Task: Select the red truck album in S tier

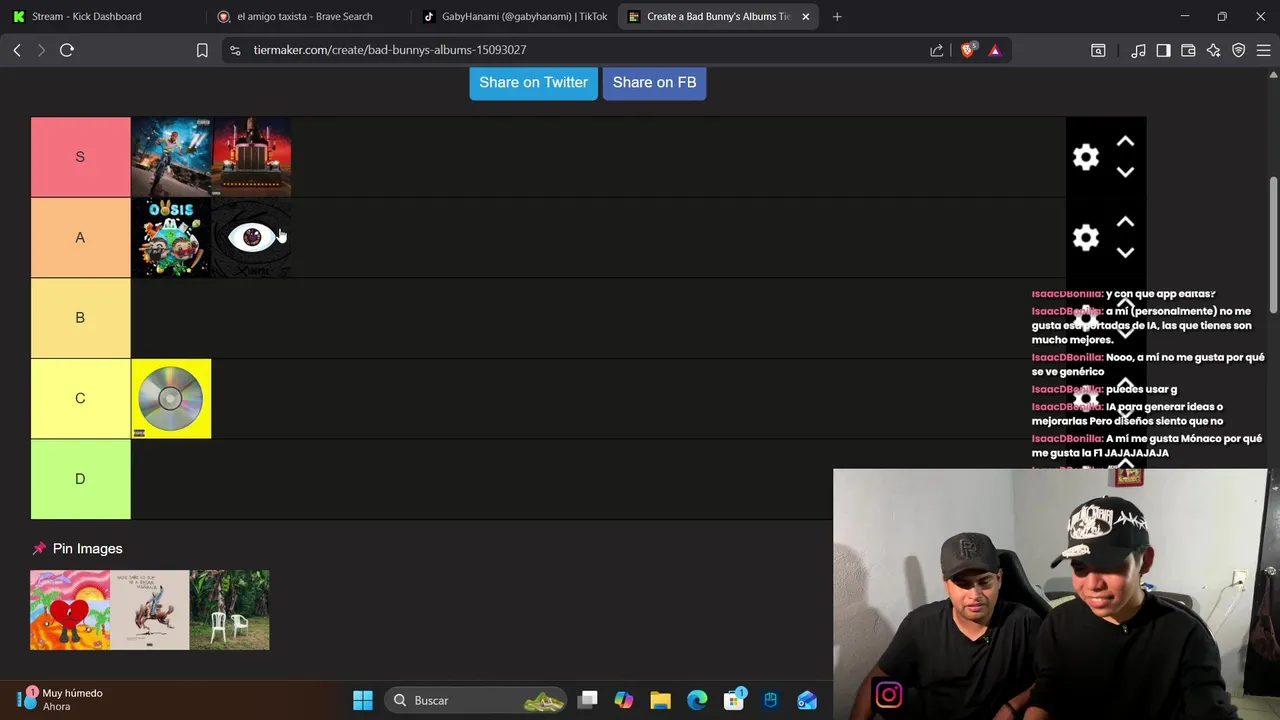Action: tap(252, 157)
